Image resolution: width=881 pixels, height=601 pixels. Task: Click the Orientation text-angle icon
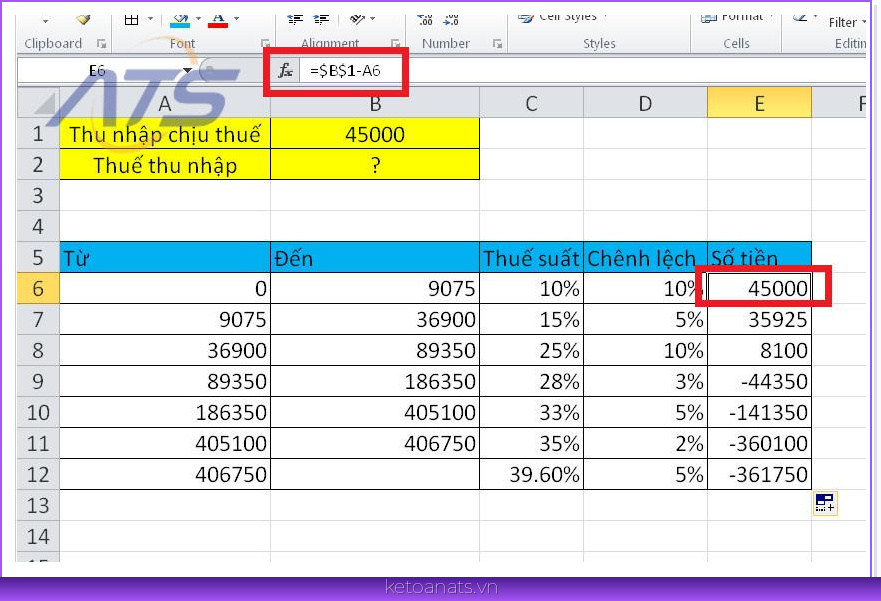[x=357, y=20]
